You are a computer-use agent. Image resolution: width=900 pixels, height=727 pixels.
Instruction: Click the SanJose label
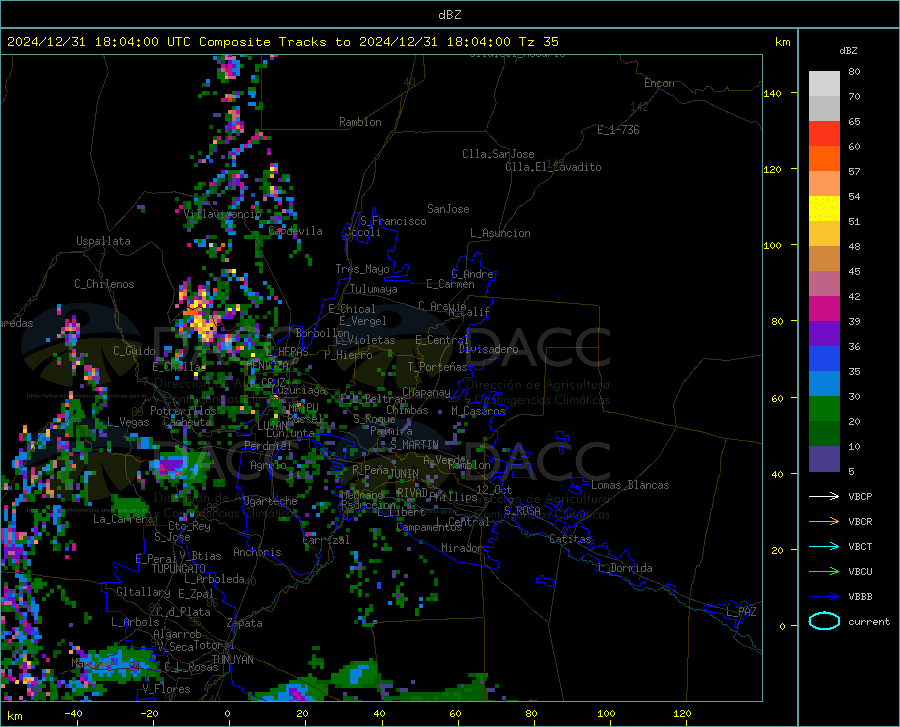coord(448,209)
